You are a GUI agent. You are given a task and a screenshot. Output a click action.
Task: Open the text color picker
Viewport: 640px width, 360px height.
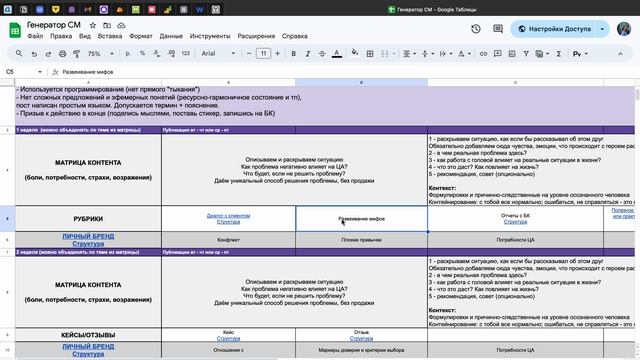coord(337,53)
